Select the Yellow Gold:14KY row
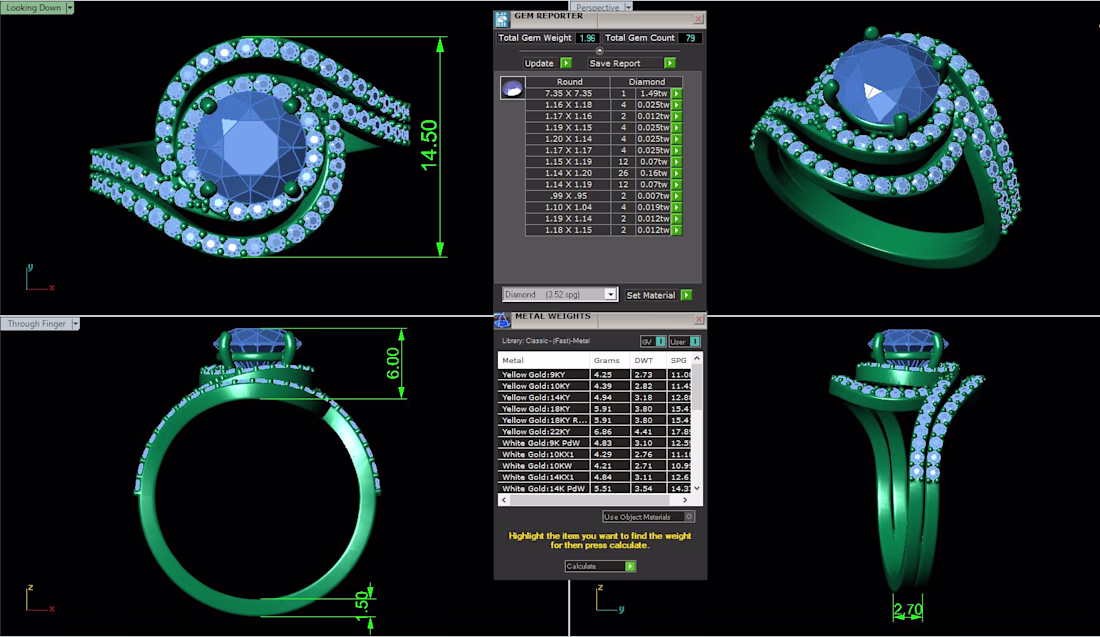Screen dimensions: 1100x637 (x=595, y=397)
